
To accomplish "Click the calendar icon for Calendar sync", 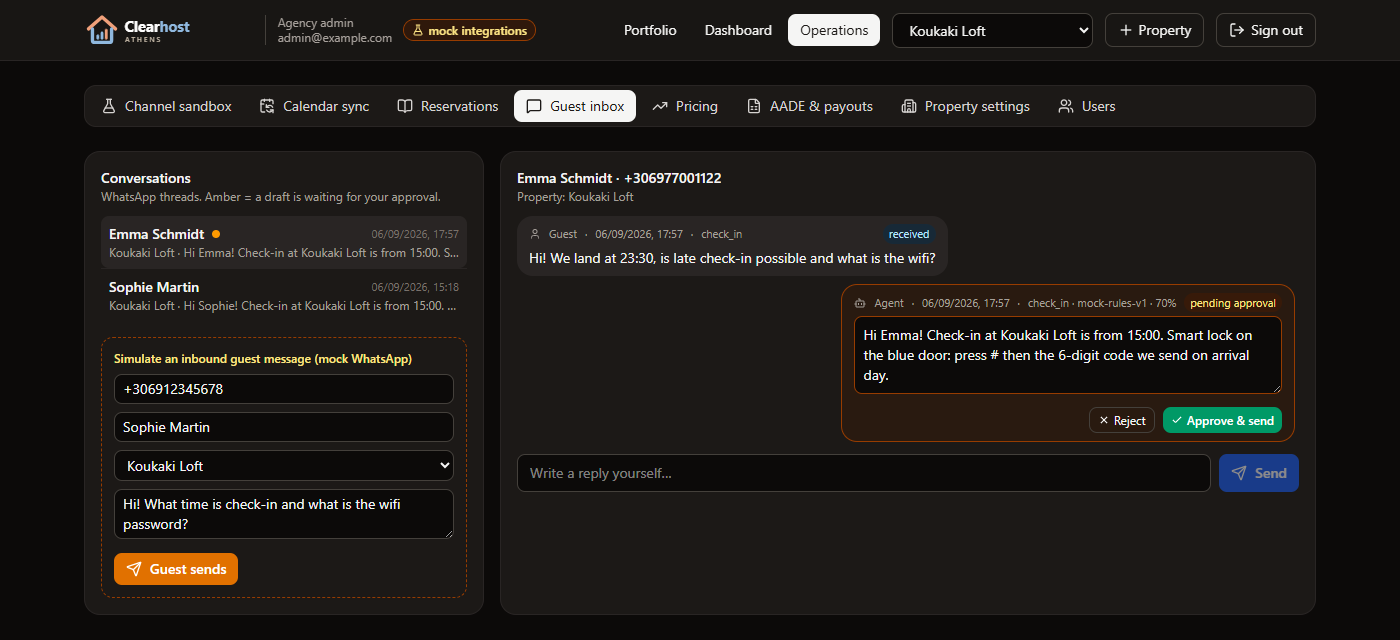I will [x=267, y=106].
